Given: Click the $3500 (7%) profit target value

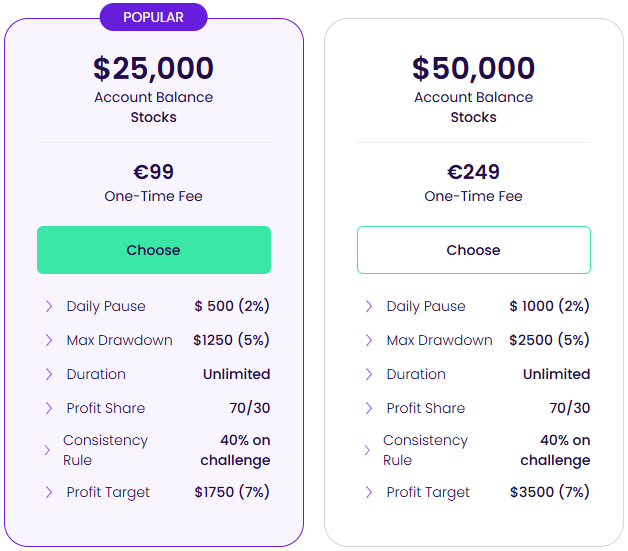Looking at the screenshot, I should [x=549, y=492].
